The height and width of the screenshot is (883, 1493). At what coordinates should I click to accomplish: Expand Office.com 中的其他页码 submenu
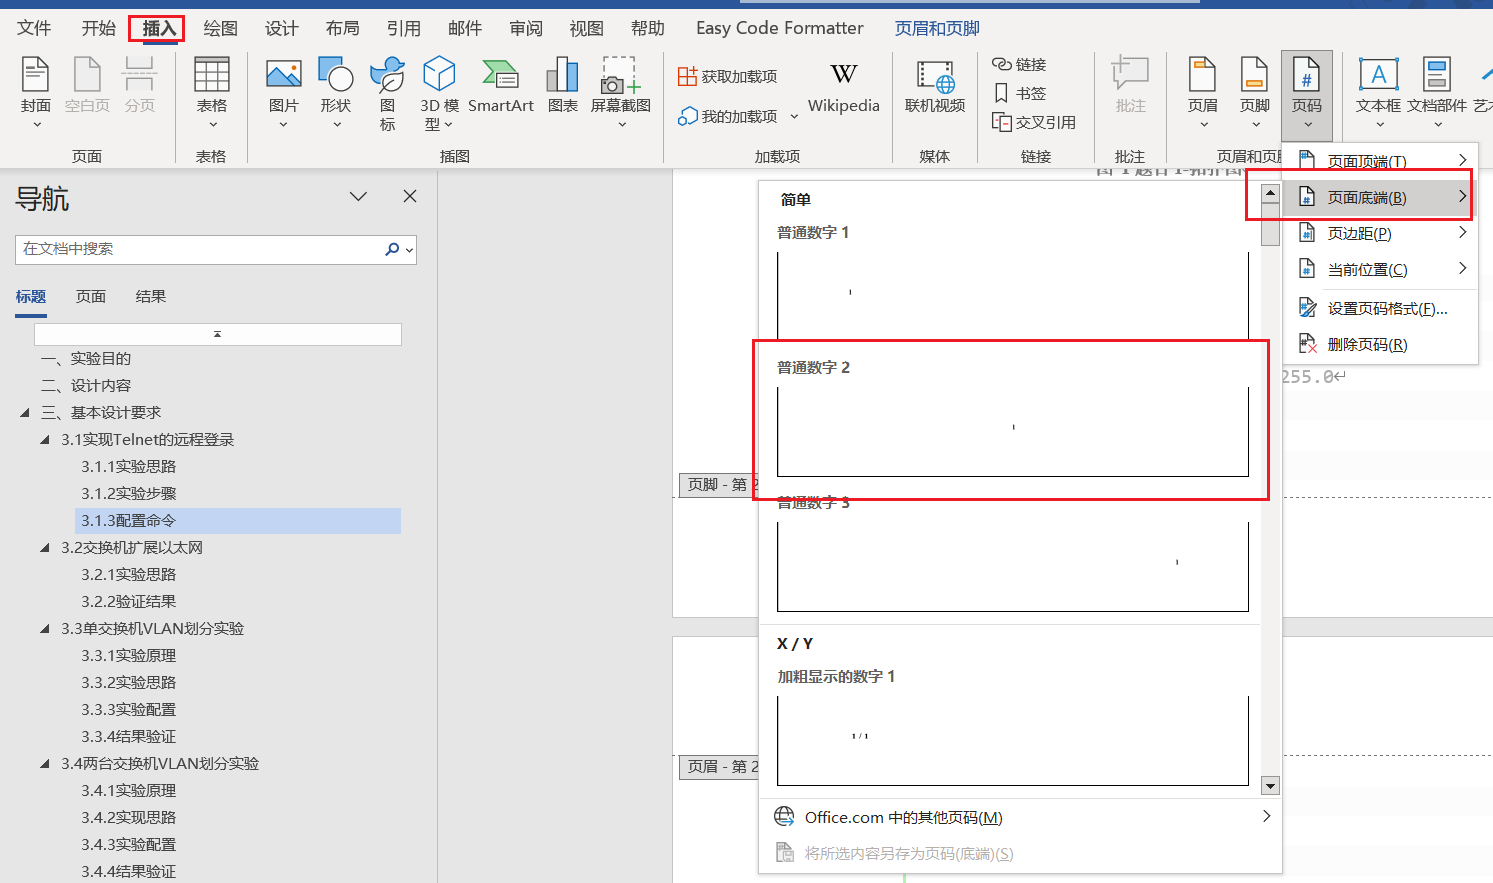coord(1266,817)
